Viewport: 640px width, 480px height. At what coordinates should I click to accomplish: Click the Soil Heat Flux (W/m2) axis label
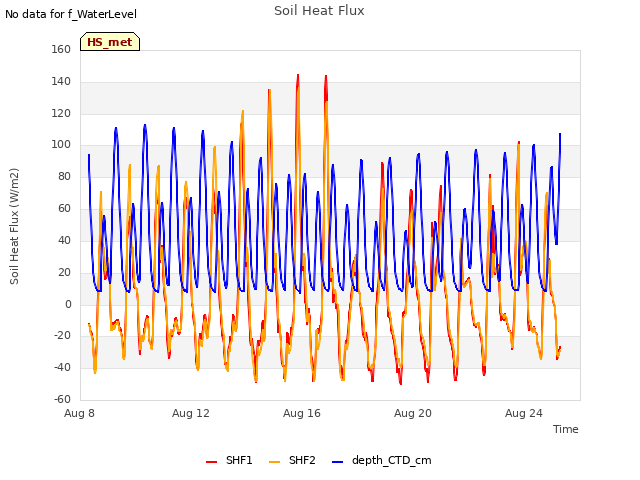14,226
